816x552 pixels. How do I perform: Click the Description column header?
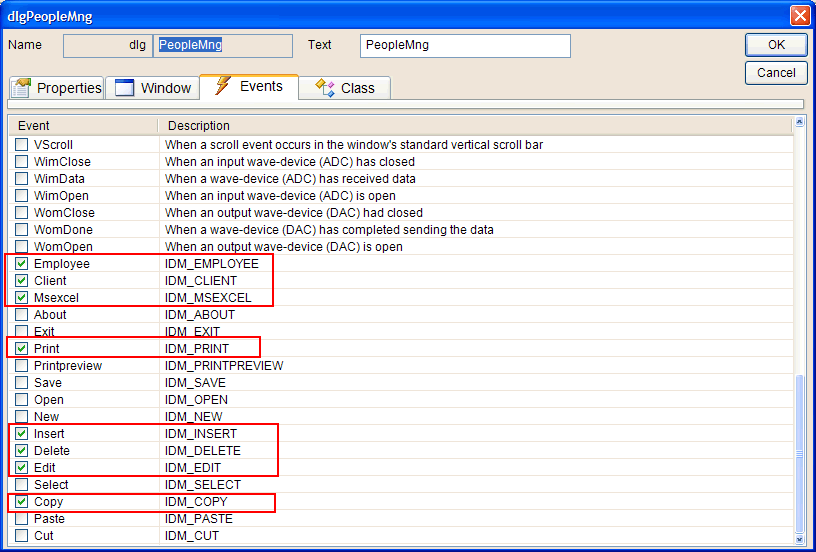476,126
